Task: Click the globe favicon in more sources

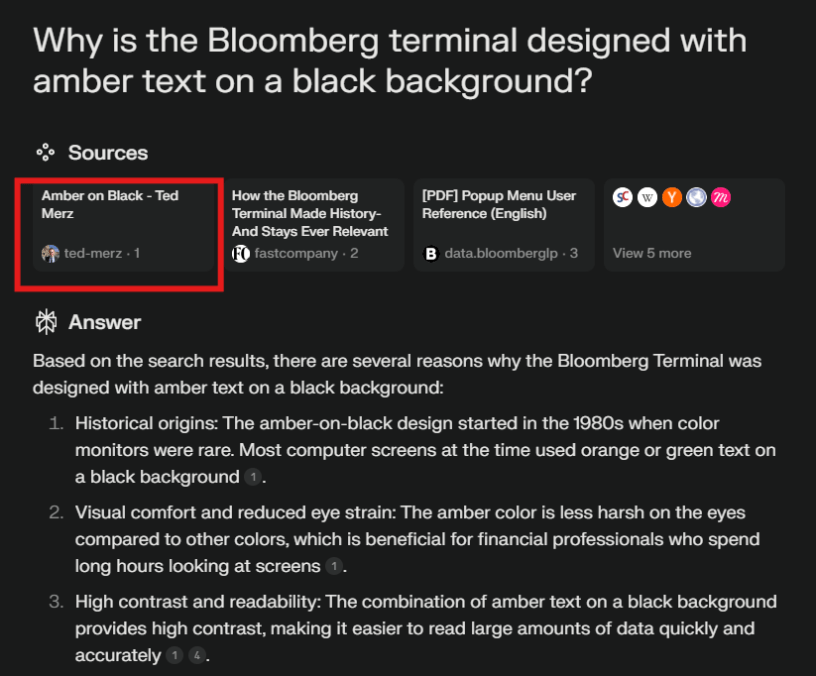Action: (696, 198)
